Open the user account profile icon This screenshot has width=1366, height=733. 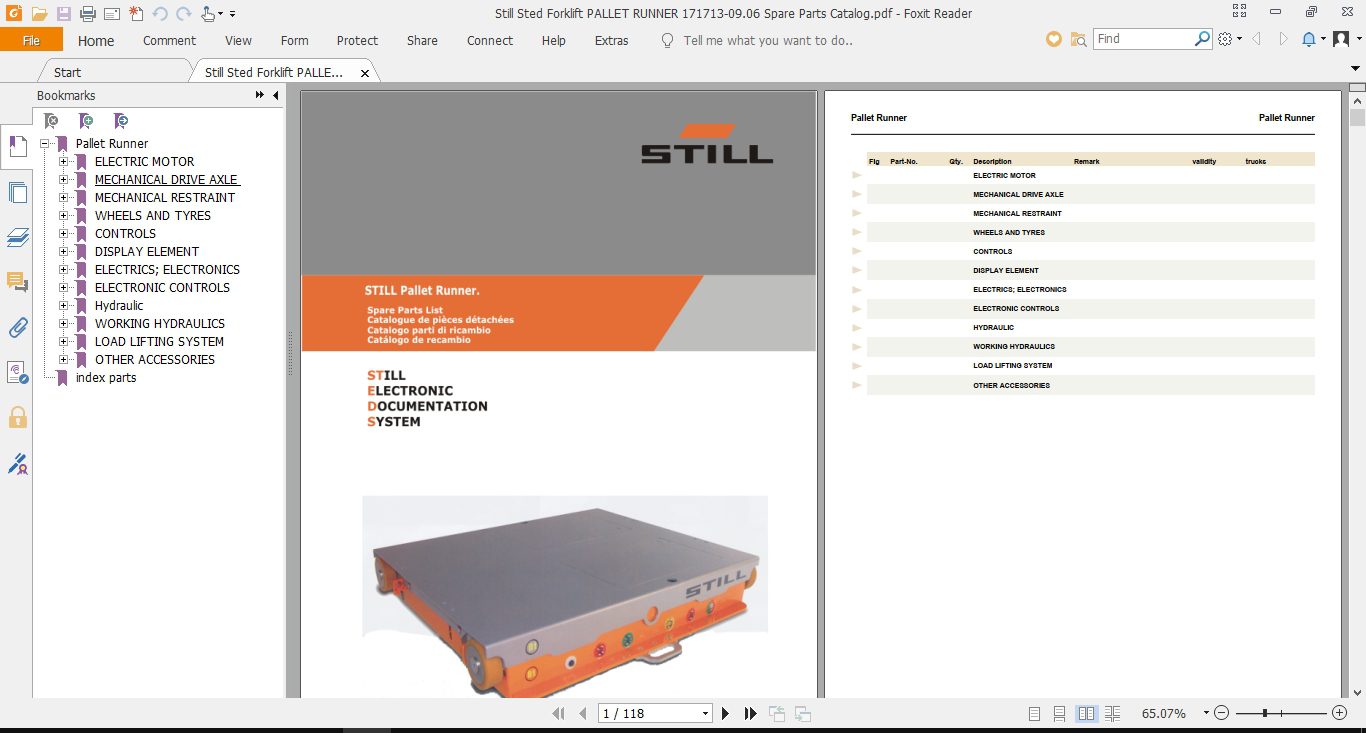[1340, 39]
